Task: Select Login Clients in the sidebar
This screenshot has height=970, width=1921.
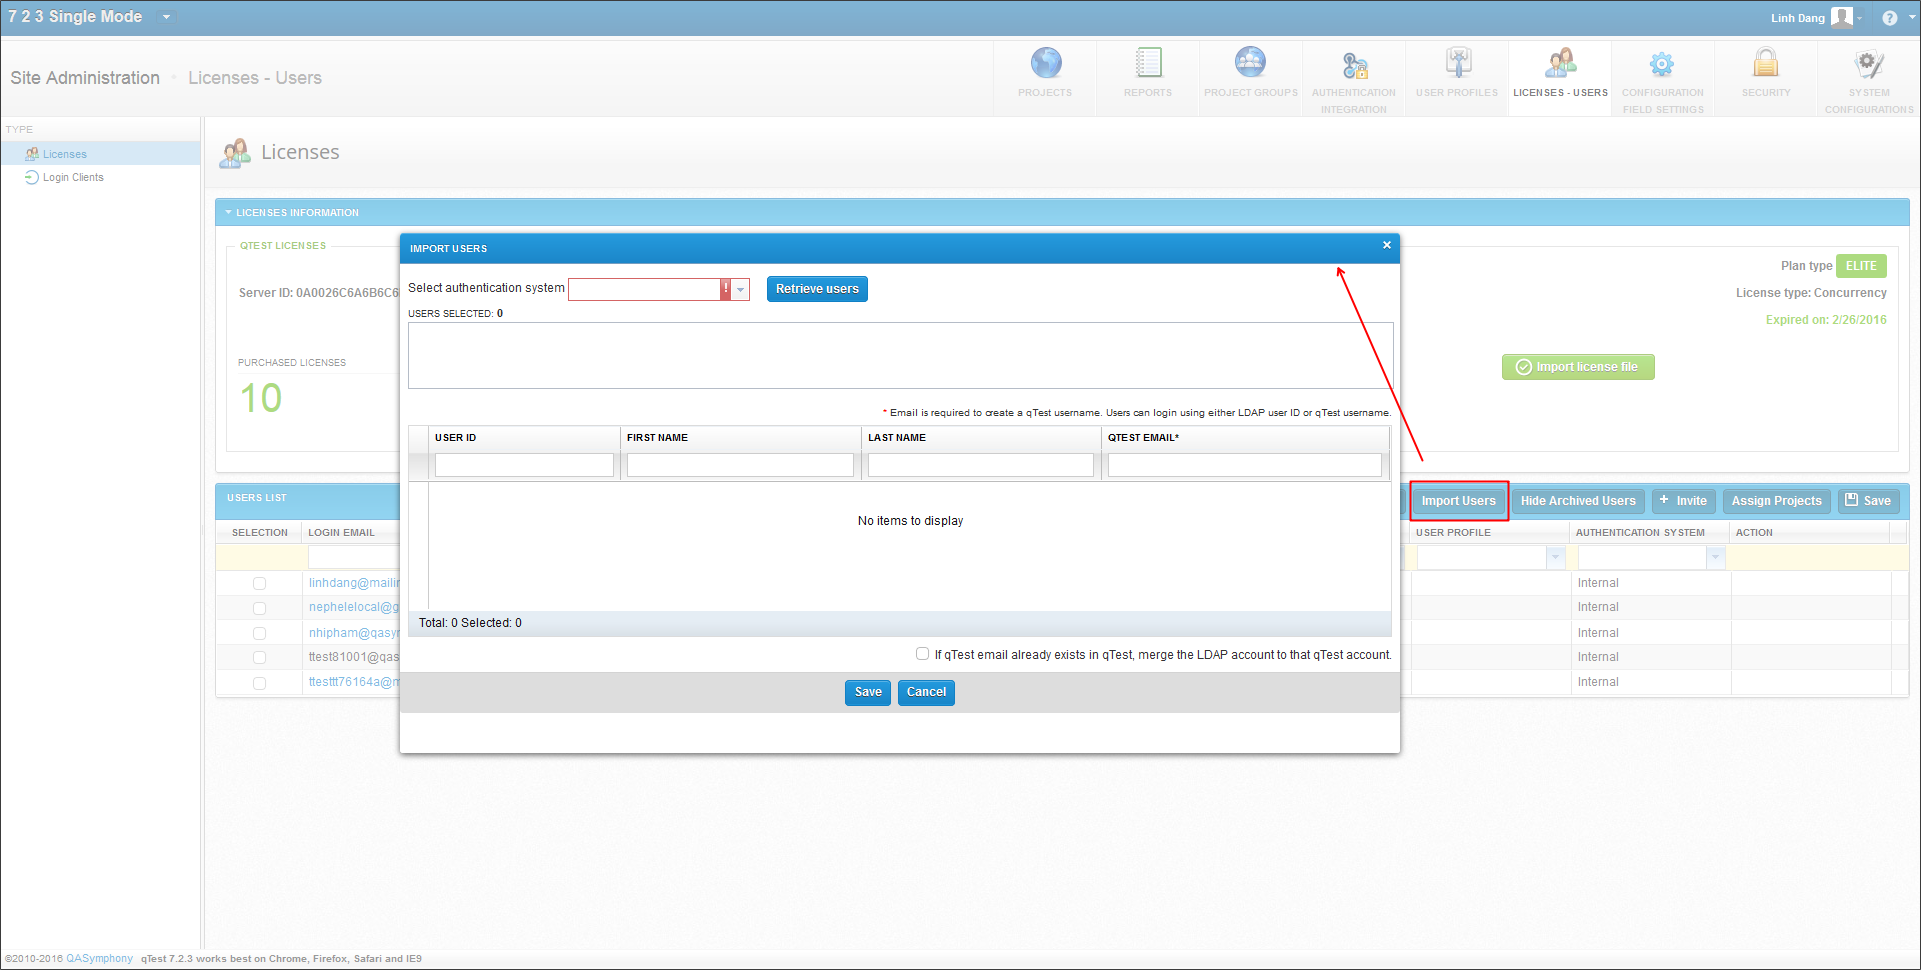Action: tap(73, 178)
